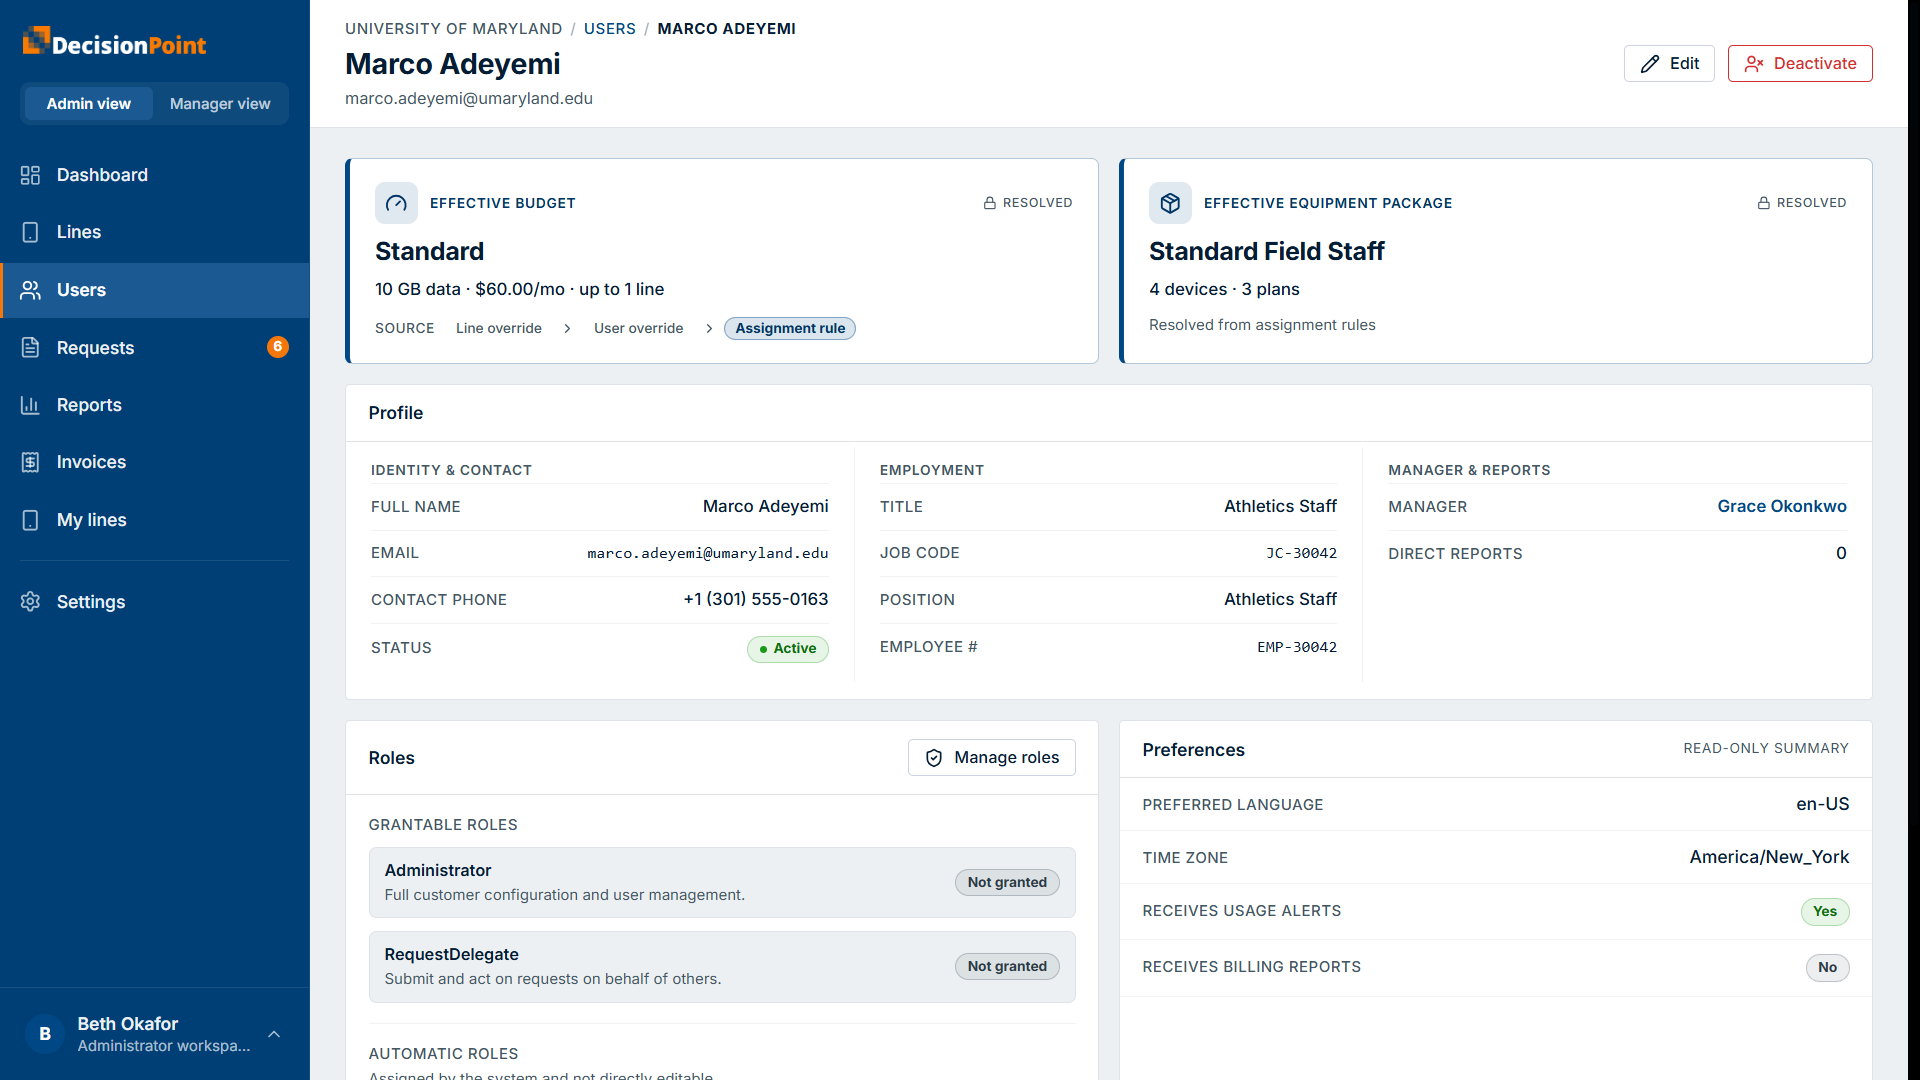Click Line override source step
The width and height of the screenshot is (1920, 1080).
tap(499, 328)
